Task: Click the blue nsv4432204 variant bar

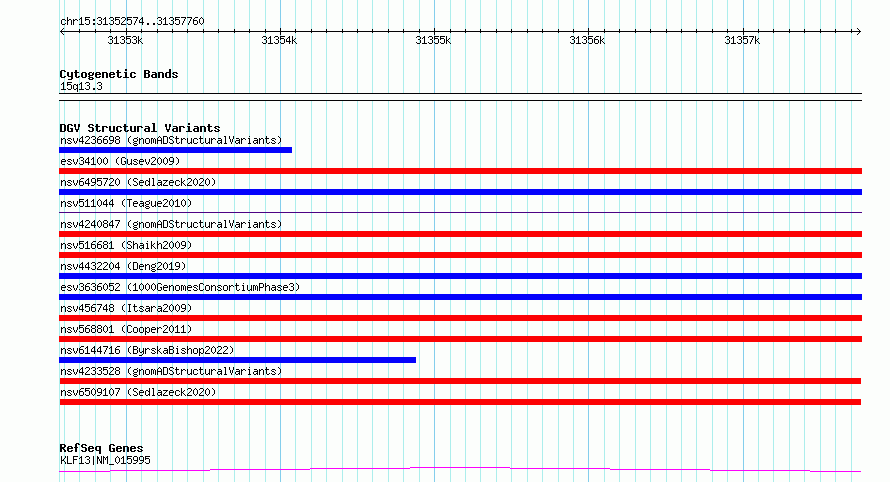Action: [x=460, y=276]
